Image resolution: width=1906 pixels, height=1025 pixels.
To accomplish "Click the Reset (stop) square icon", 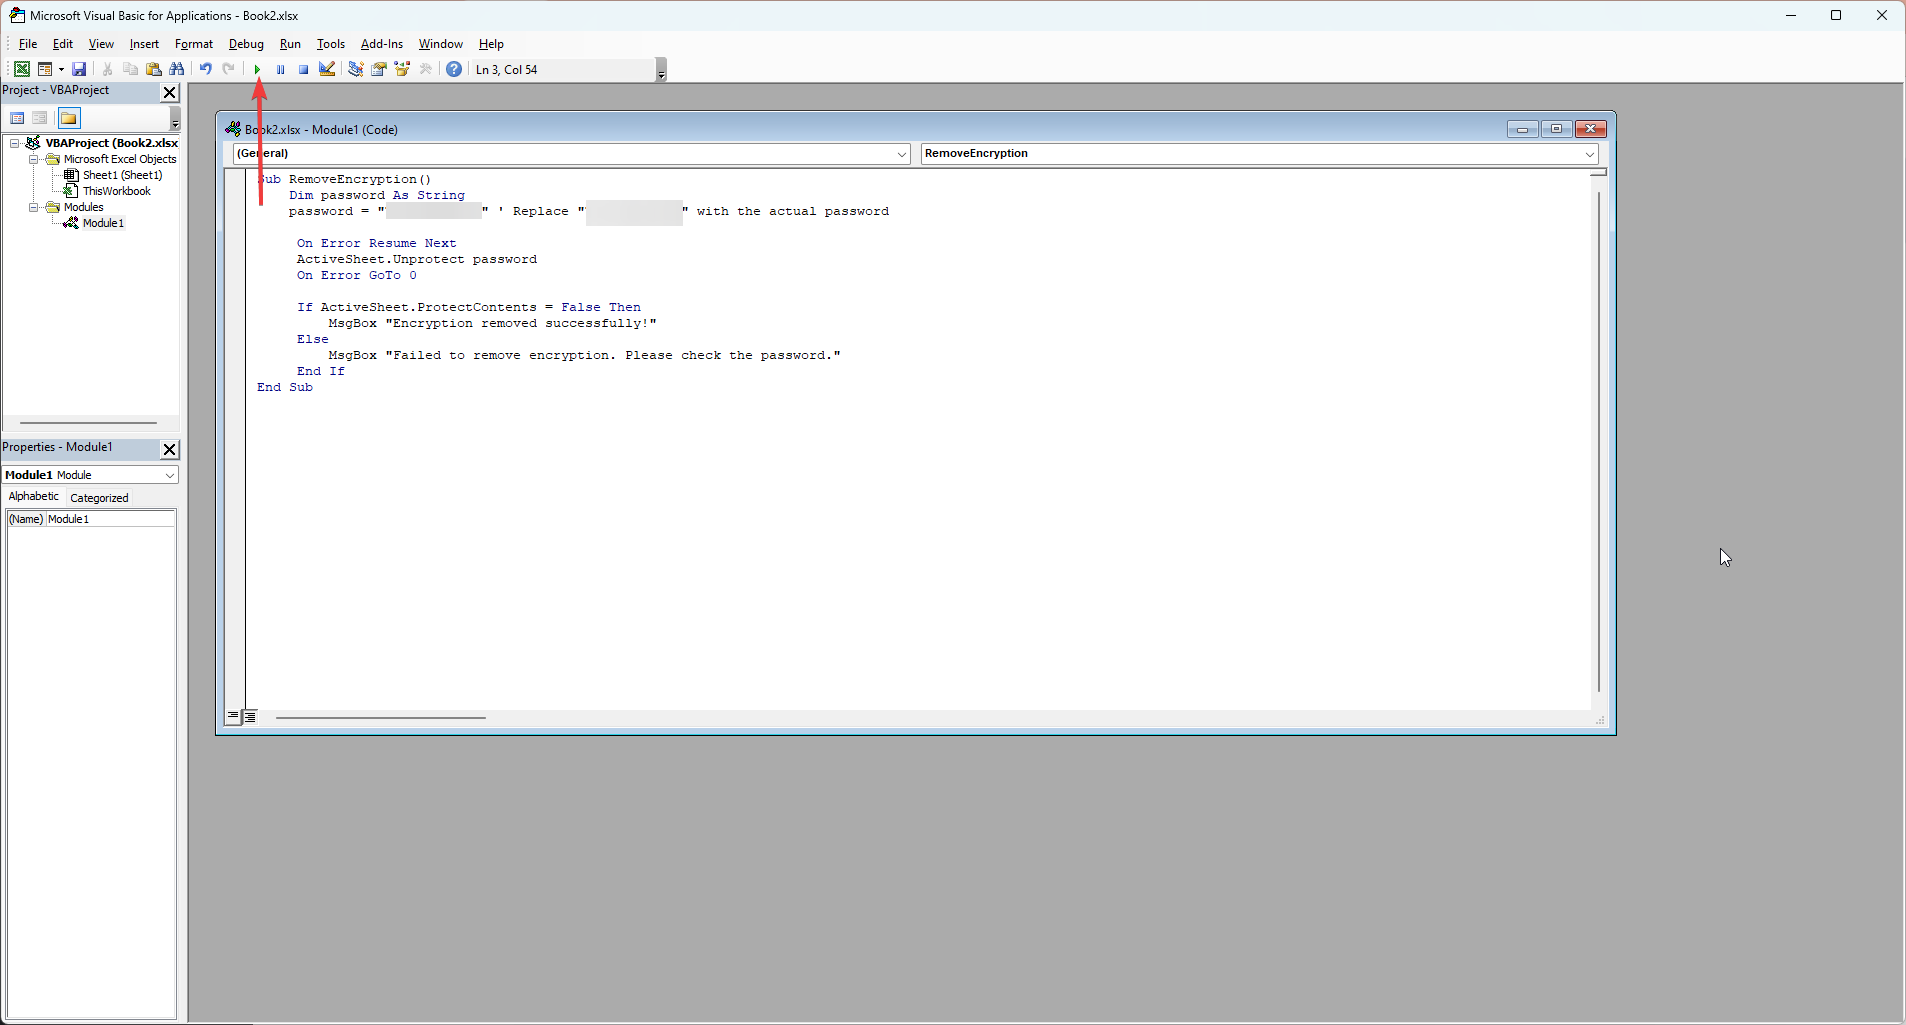I will pos(303,69).
